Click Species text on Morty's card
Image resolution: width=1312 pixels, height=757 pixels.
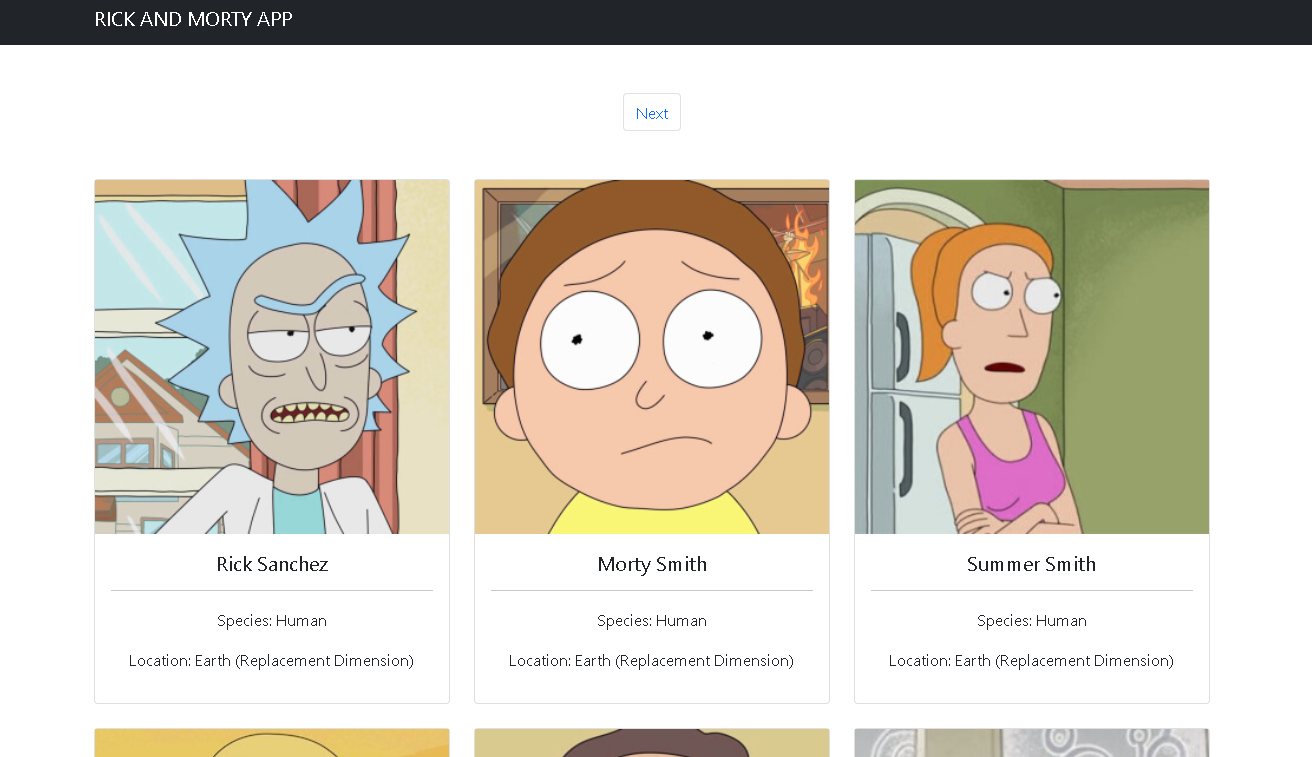click(651, 620)
